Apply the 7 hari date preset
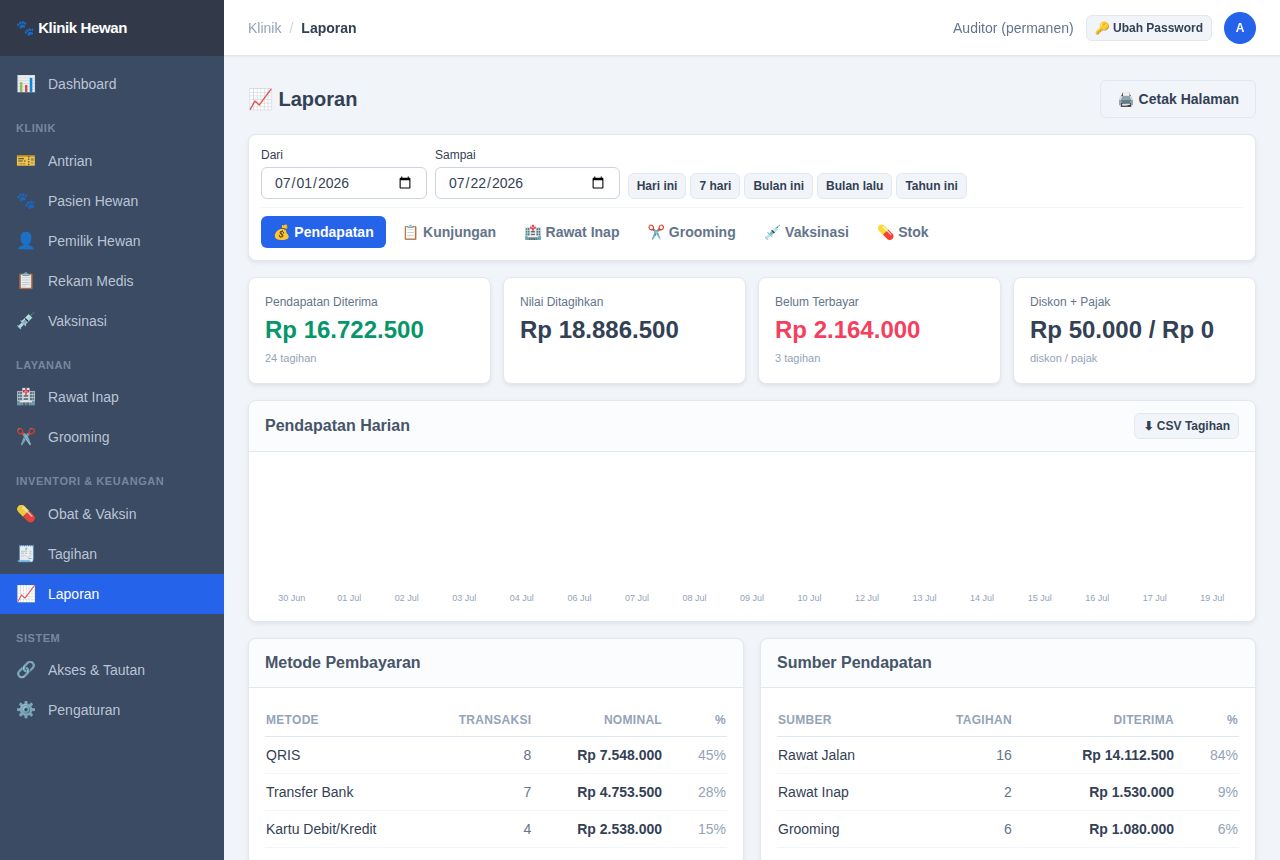The image size is (1280, 860). click(x=715, y=186)
